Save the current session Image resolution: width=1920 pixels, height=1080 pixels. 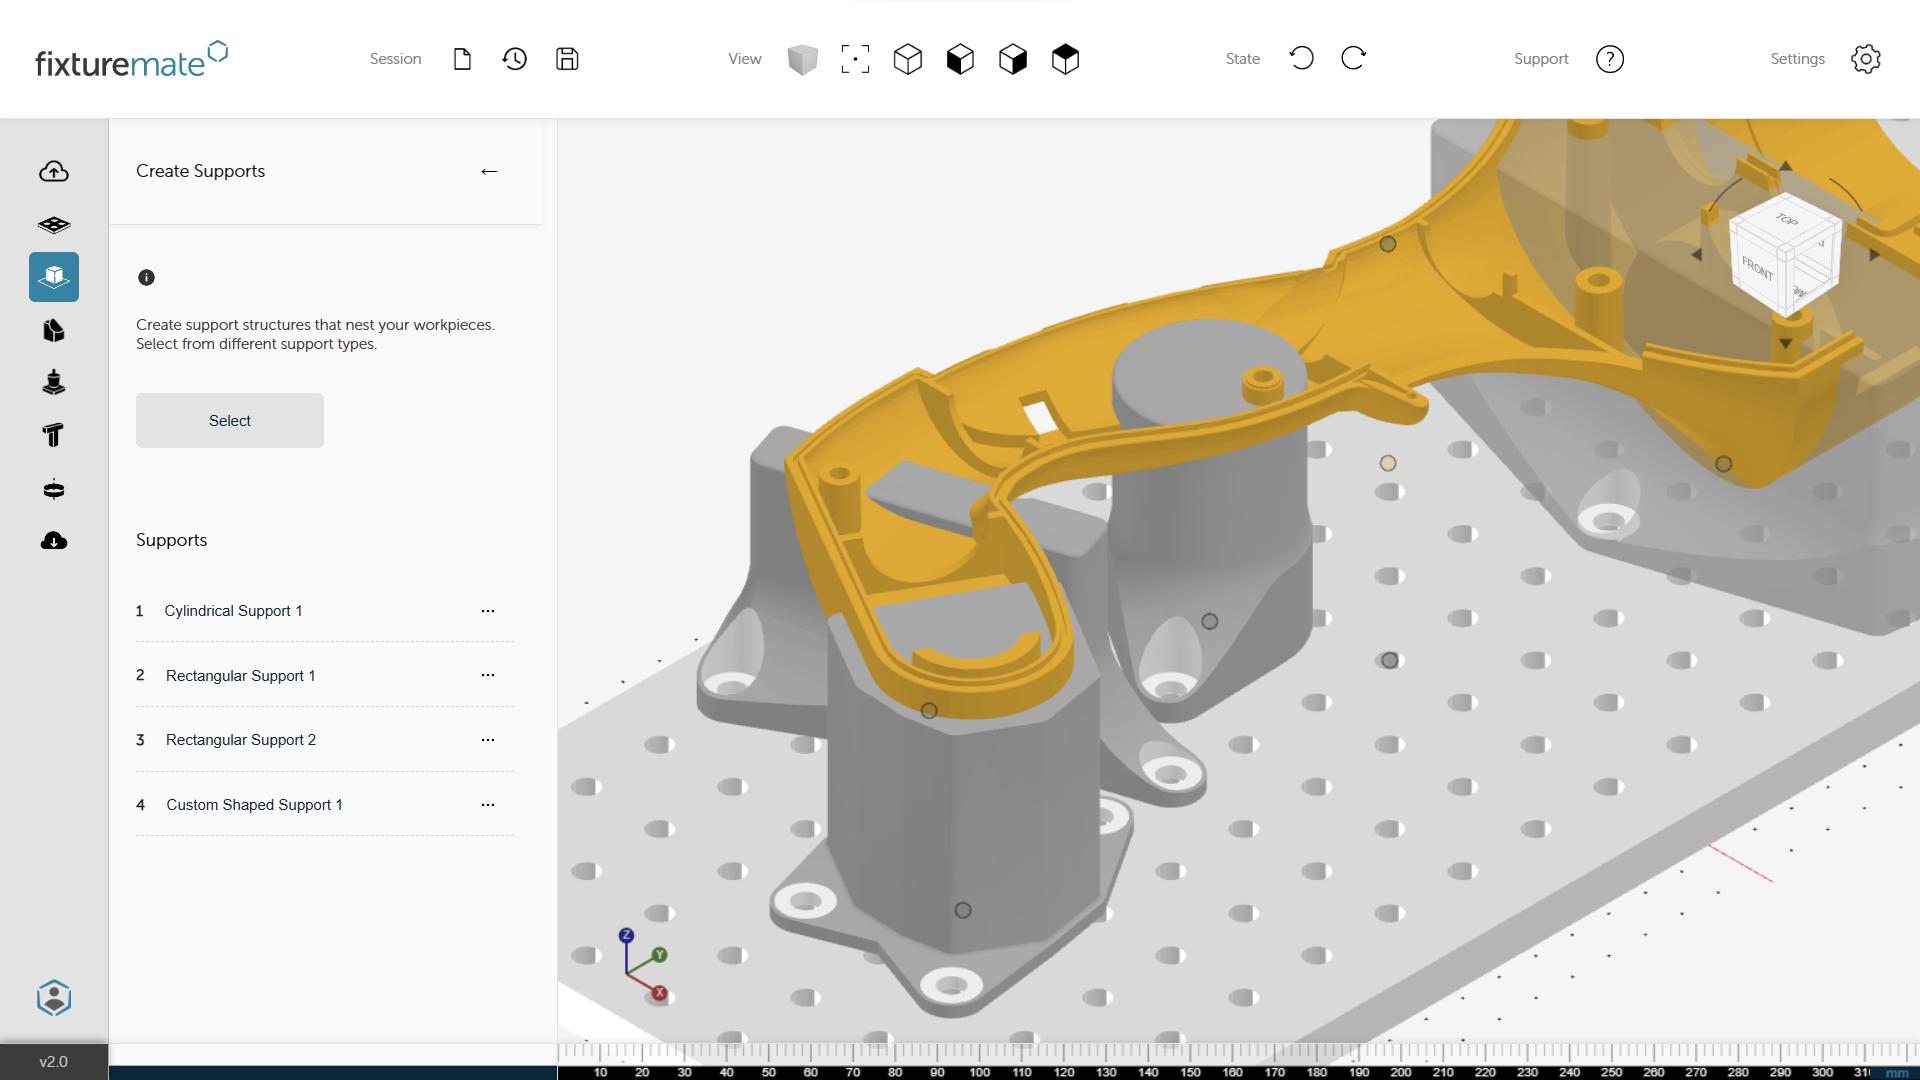click(x=567, y=59)
